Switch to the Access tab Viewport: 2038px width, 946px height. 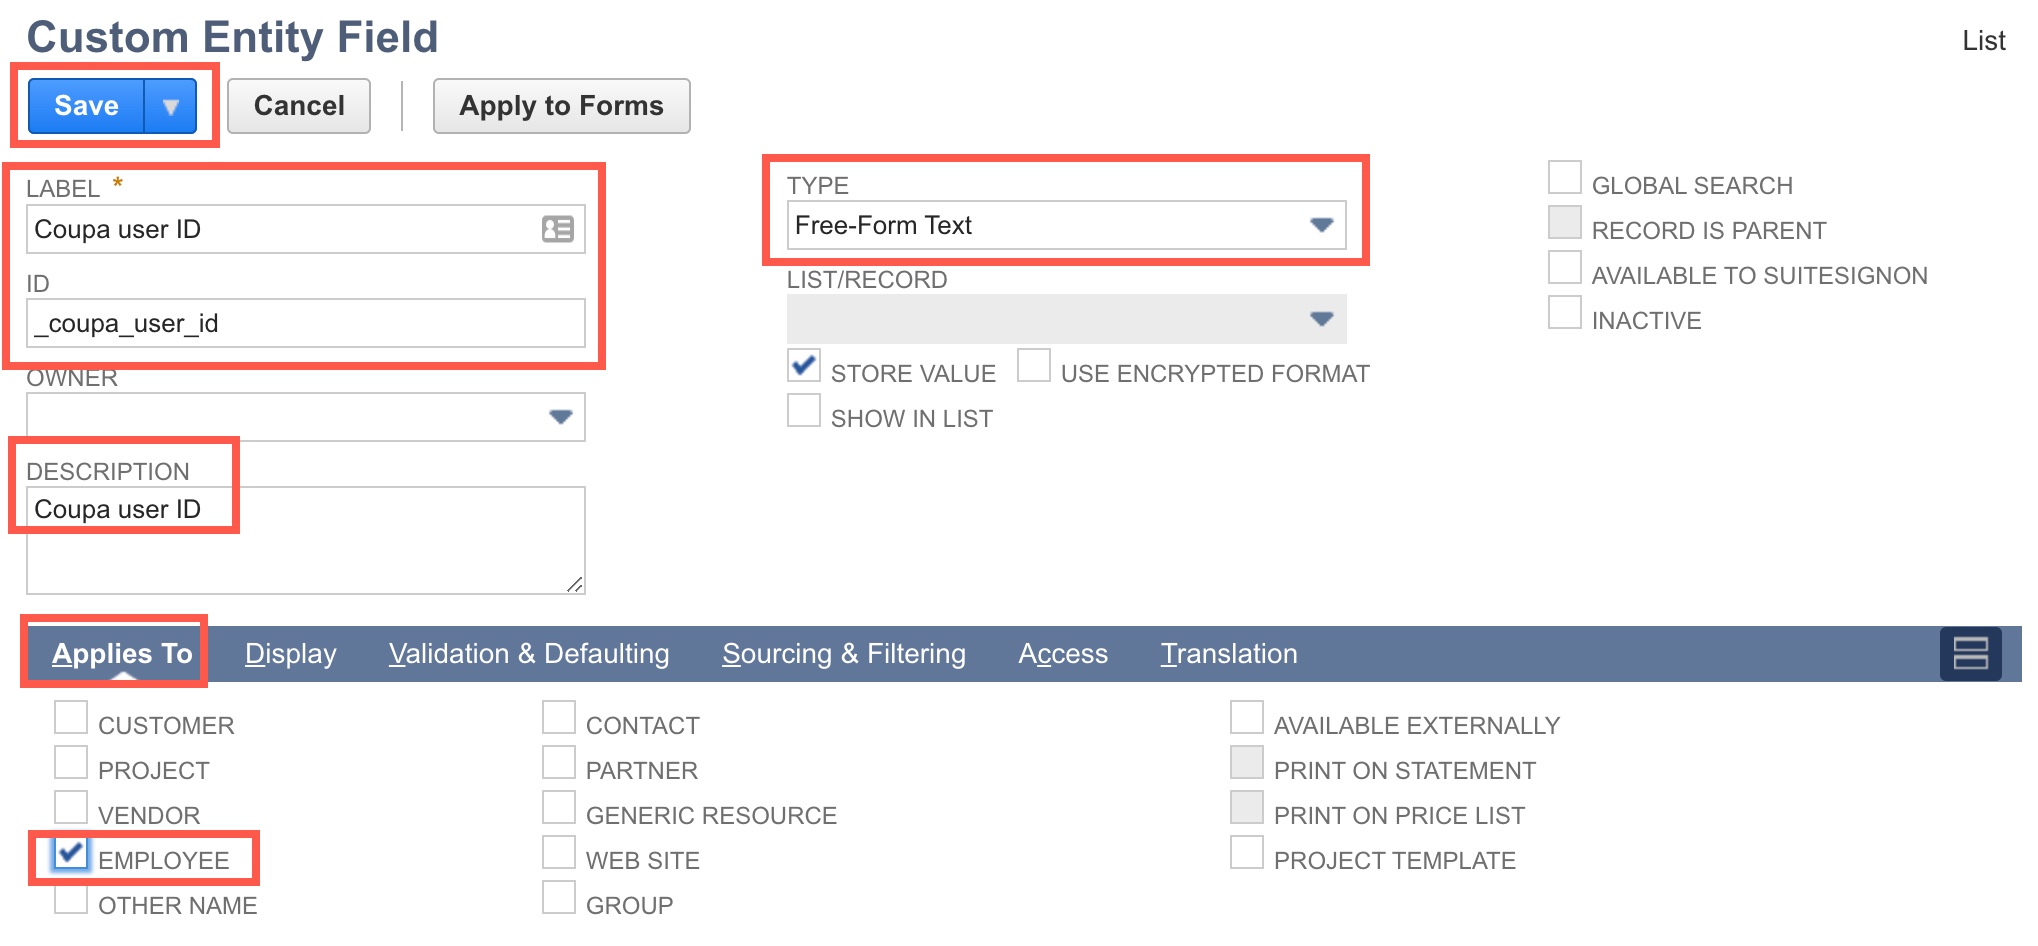click(x=1063, y=654)
